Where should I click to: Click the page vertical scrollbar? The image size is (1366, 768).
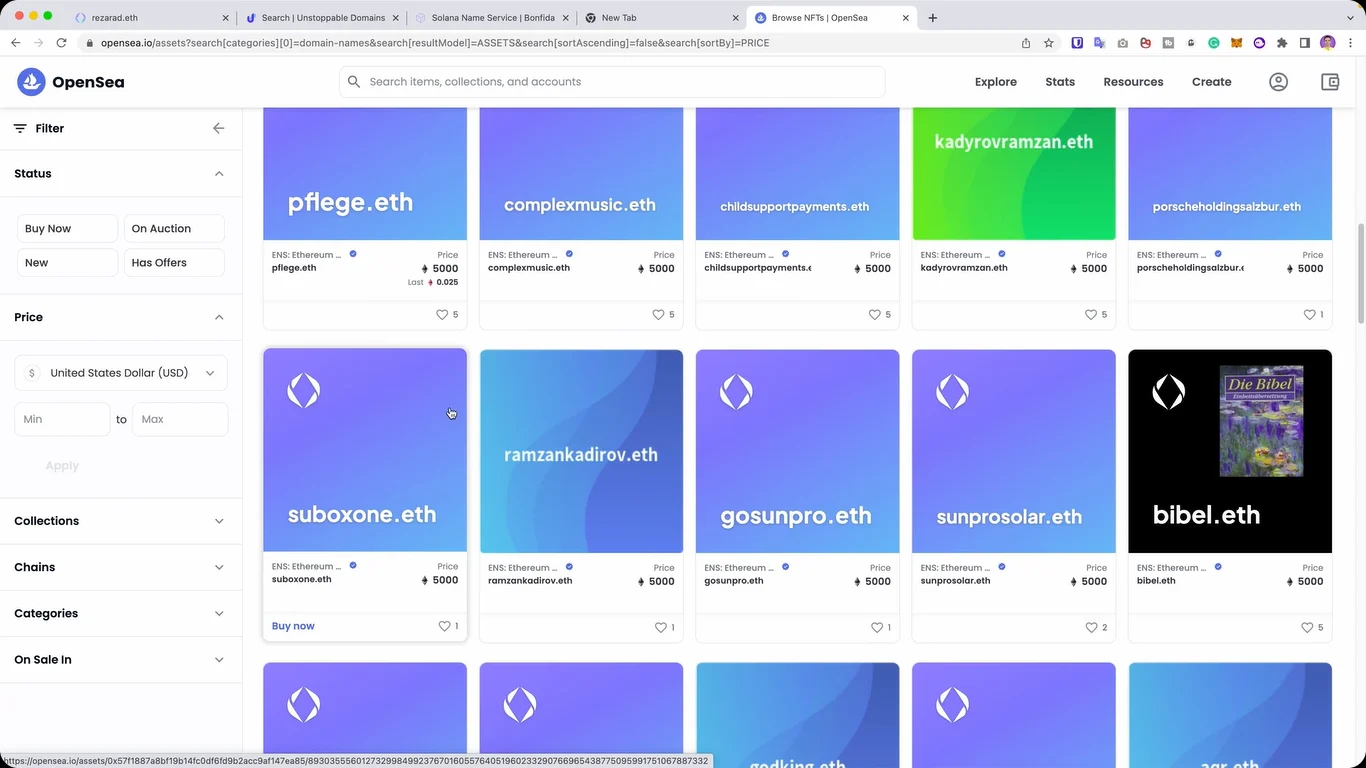tap(1360, 272)
